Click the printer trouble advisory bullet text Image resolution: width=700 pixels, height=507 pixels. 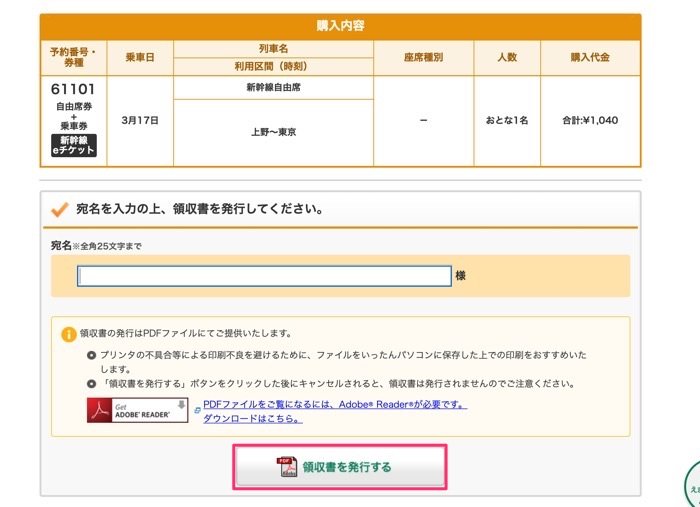click(343, 362)
